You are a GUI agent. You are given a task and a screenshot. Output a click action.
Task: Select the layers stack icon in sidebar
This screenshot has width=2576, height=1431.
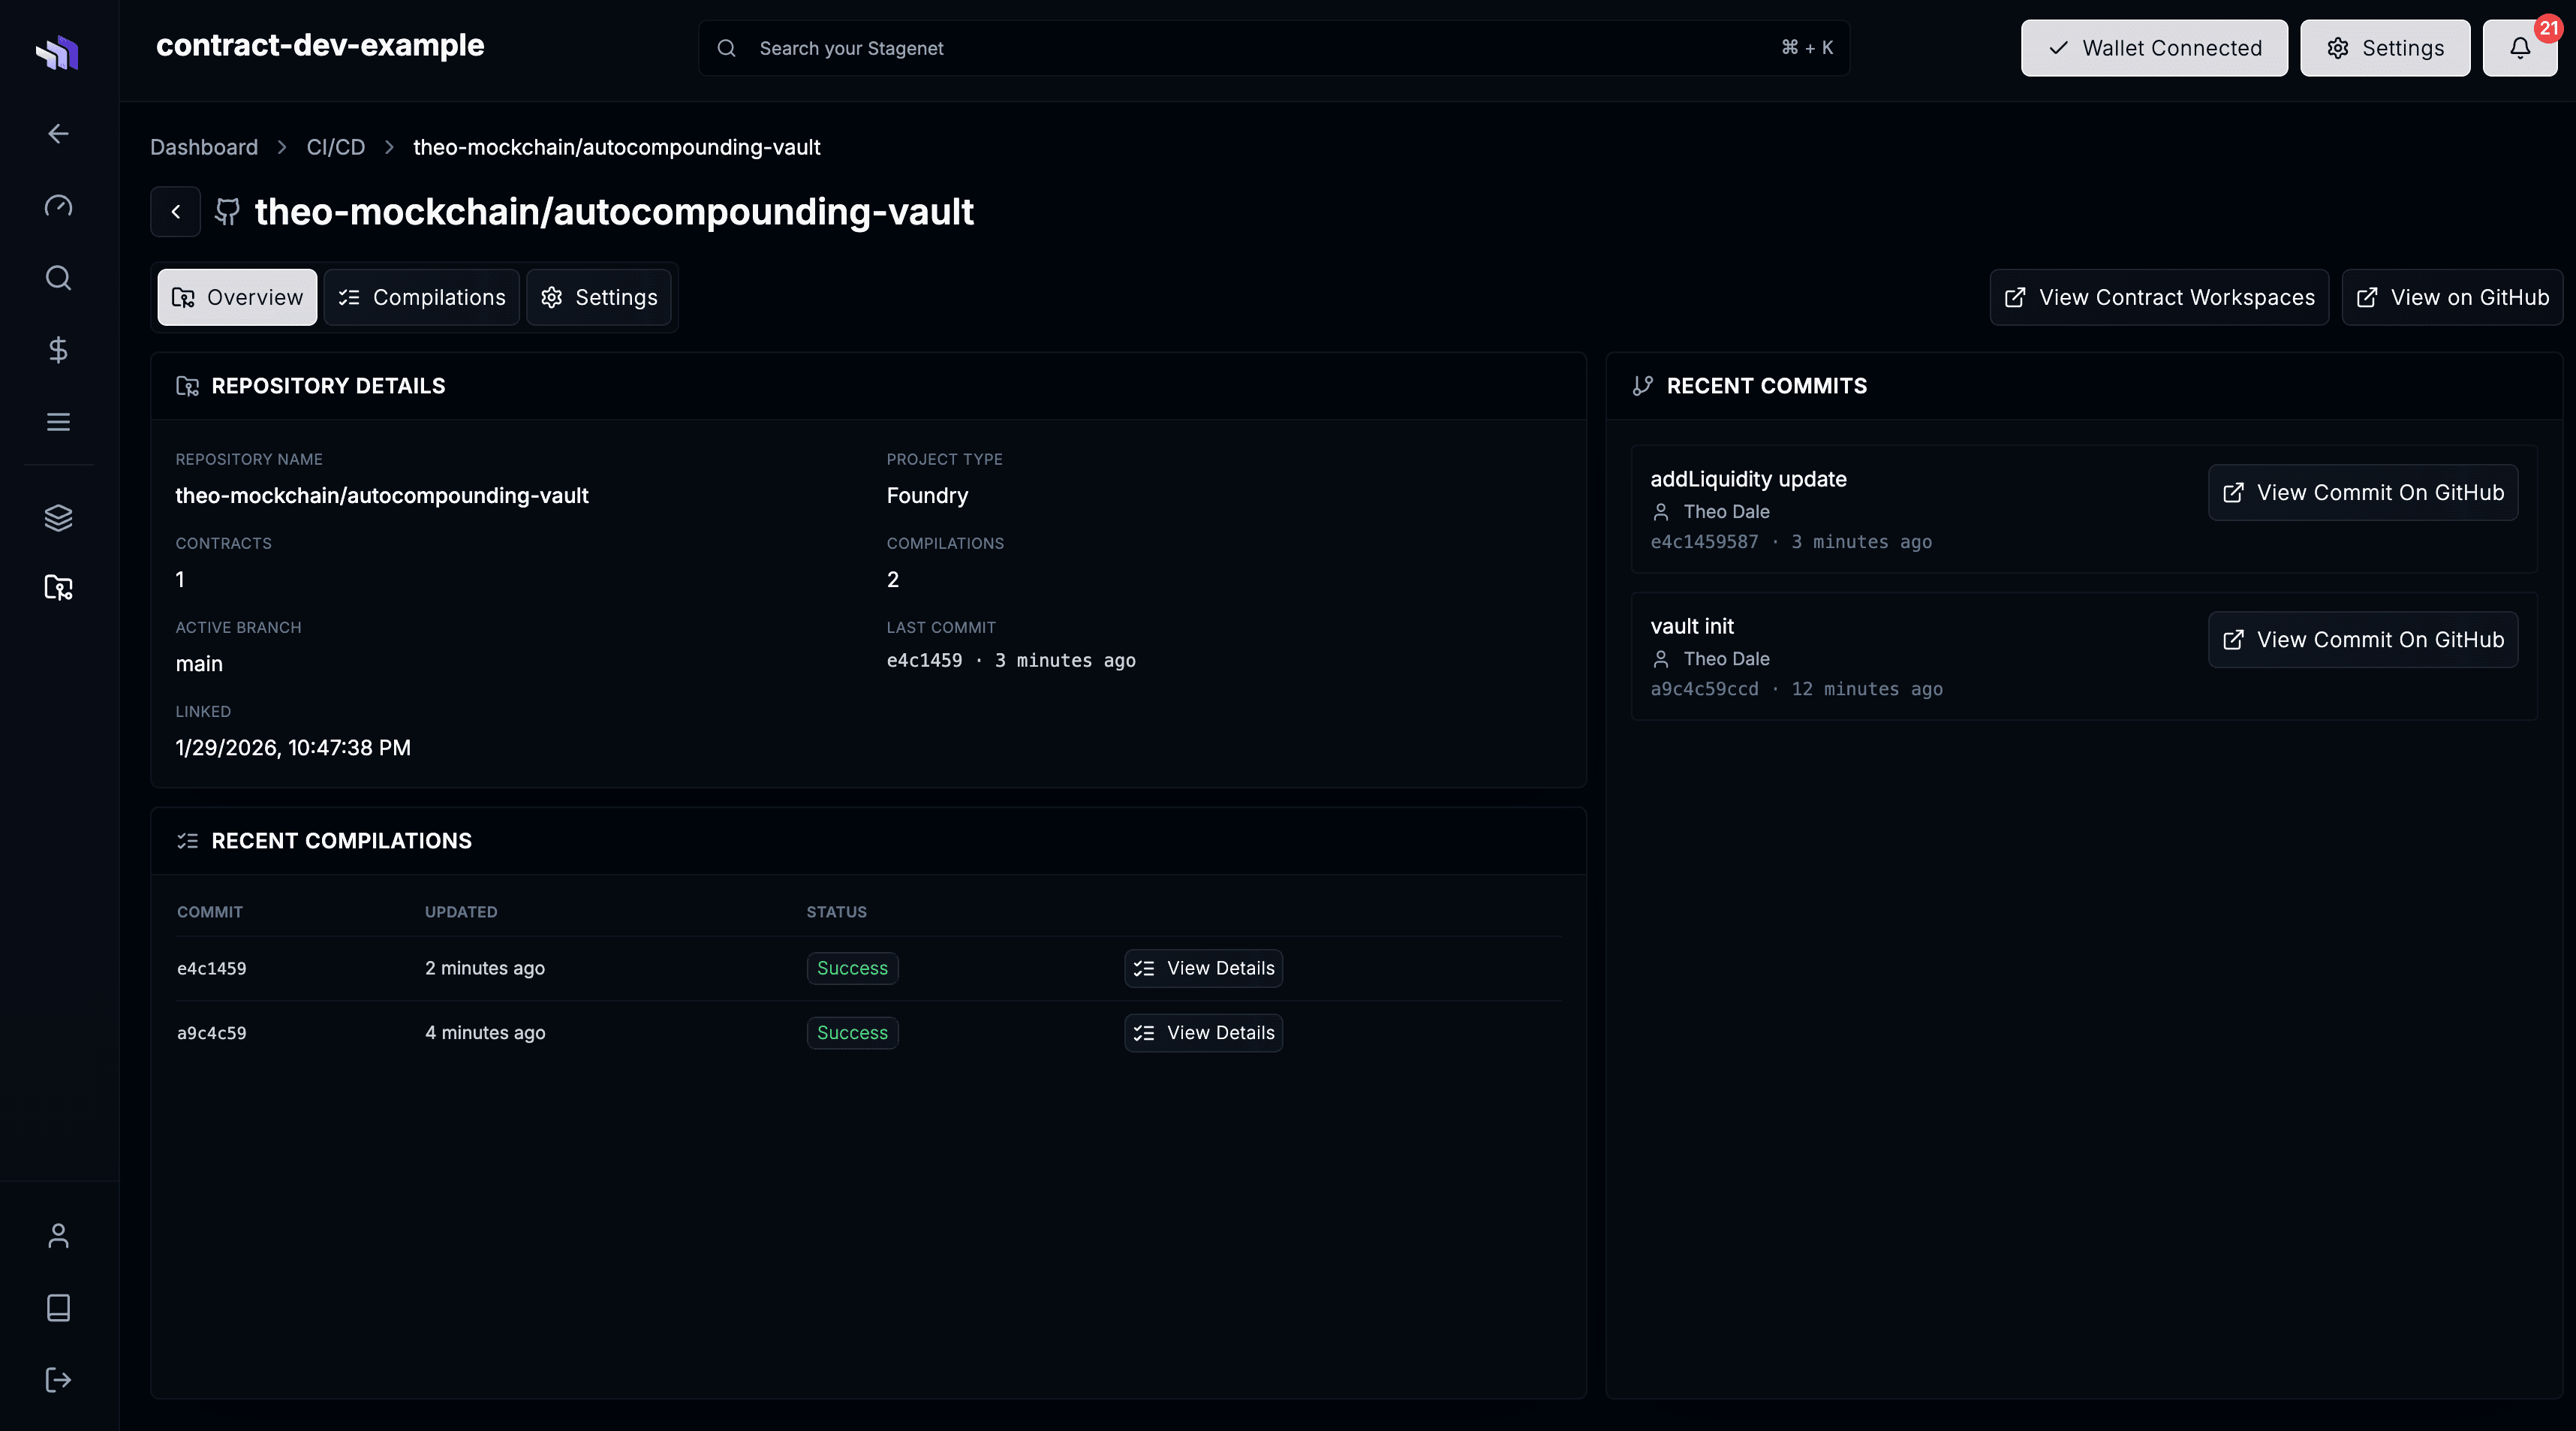pyautogui.click(x=57, y=517)
